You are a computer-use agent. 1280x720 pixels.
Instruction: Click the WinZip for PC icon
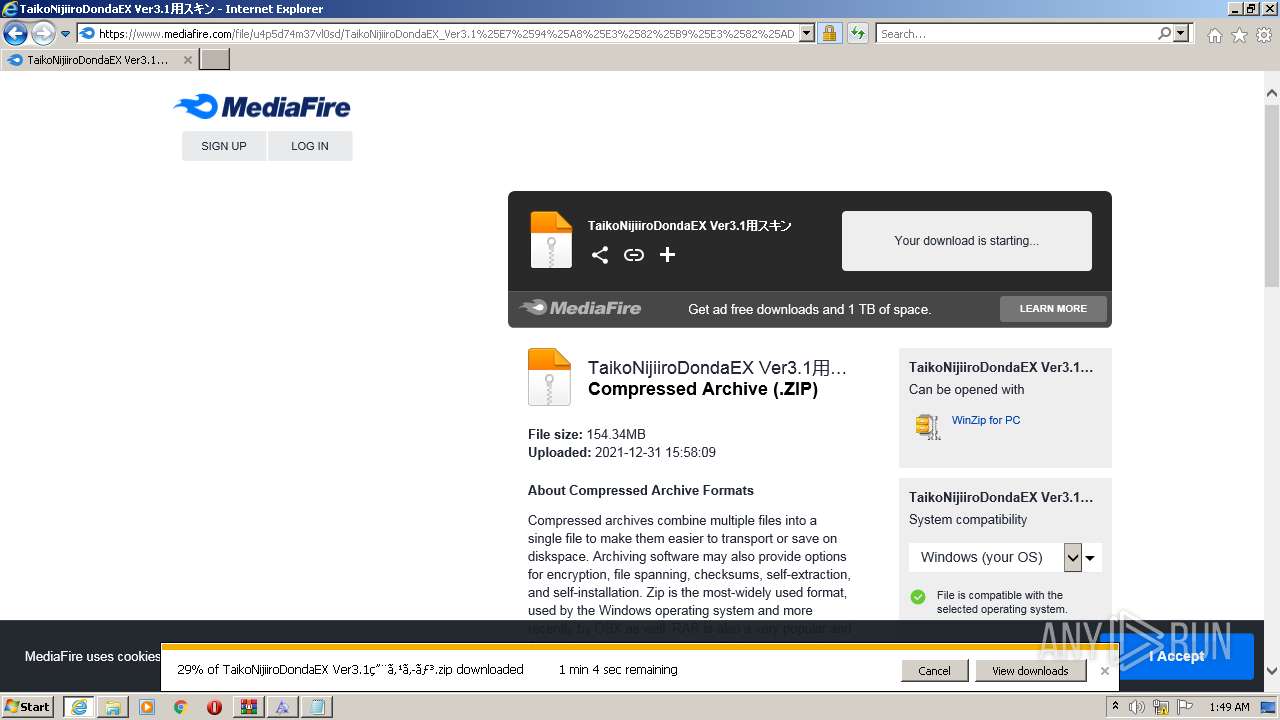(928, 426)
